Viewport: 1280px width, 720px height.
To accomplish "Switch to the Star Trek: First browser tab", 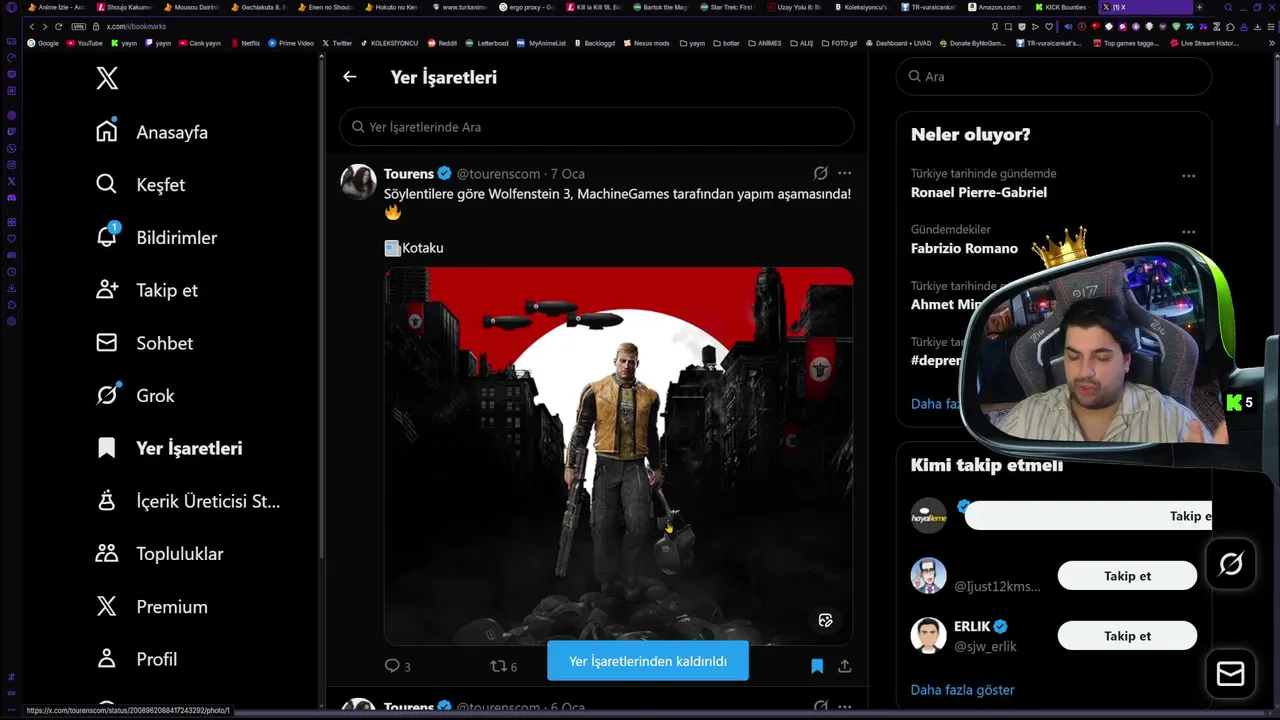I will tap(727, 7).
